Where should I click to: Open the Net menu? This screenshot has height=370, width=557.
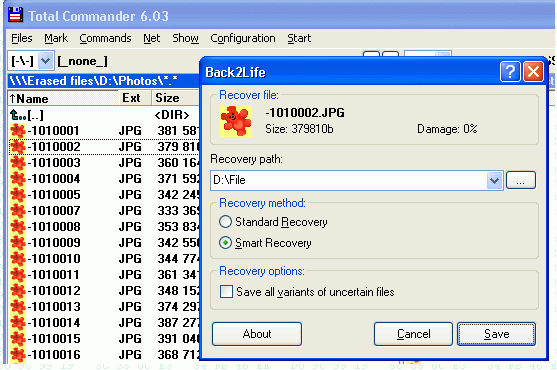[152, 38]
